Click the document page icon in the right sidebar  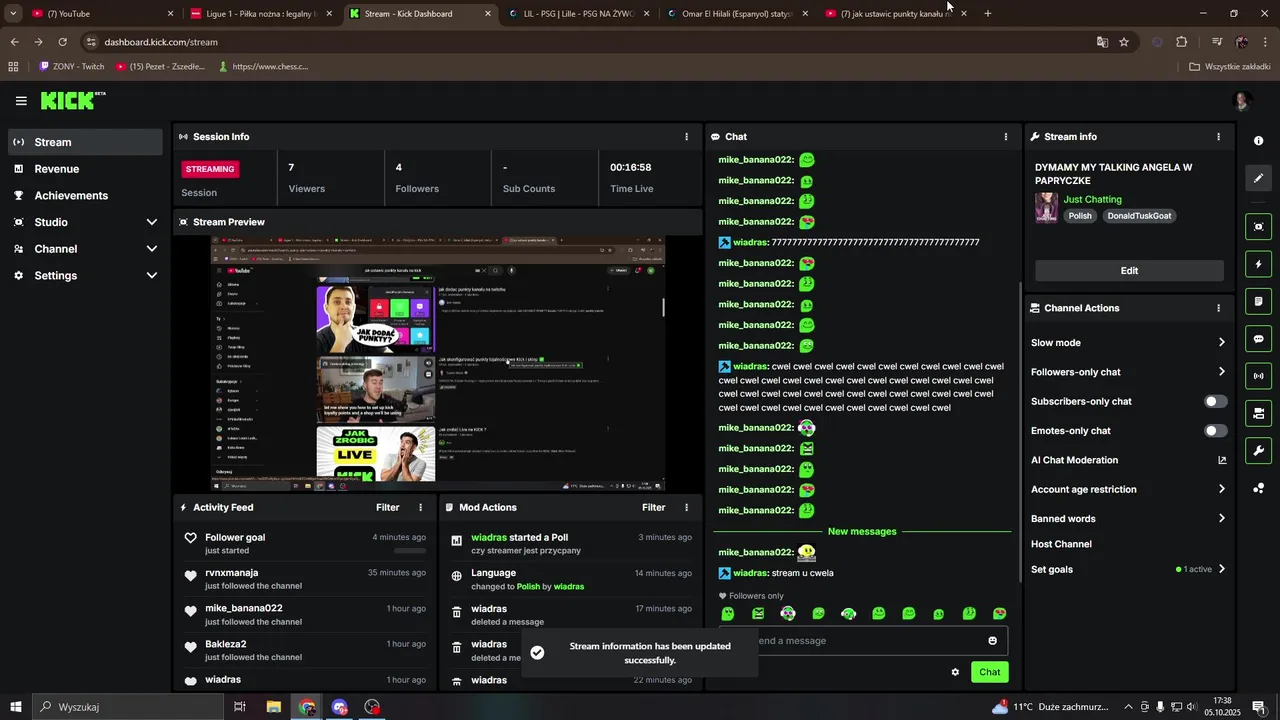click(x=1259, y=301)
